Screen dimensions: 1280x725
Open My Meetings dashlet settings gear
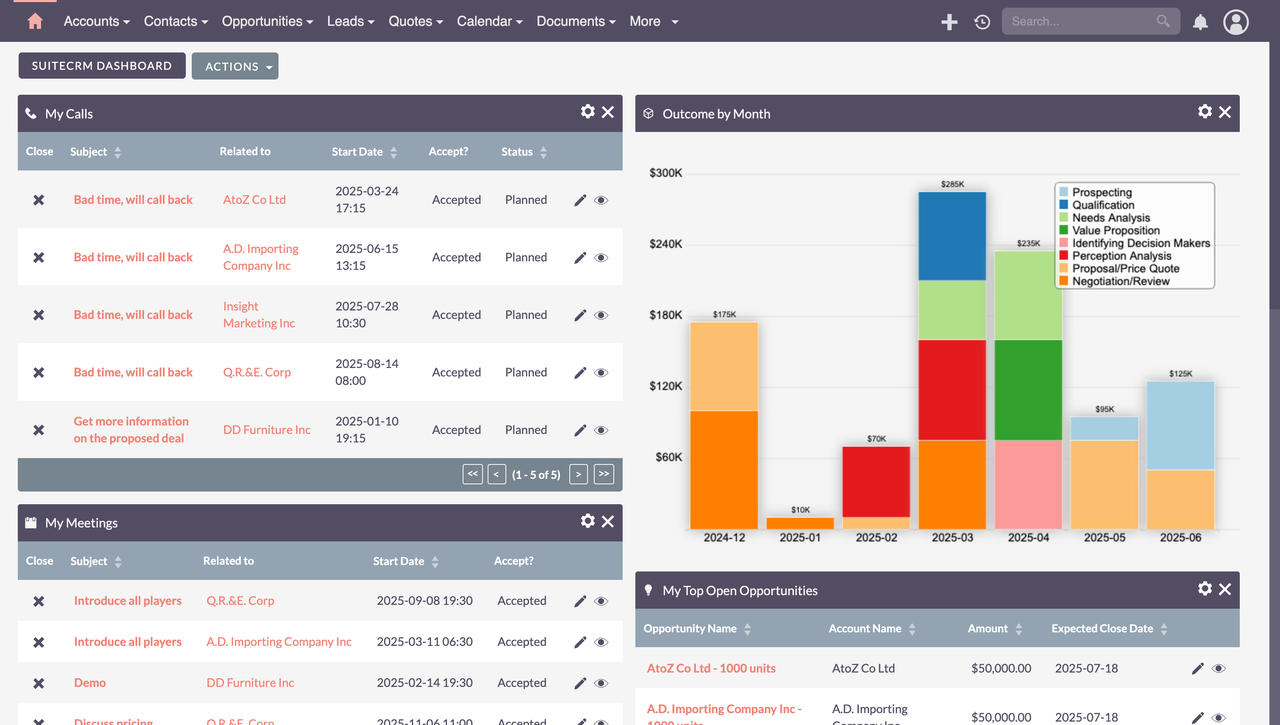pos(588,521)
